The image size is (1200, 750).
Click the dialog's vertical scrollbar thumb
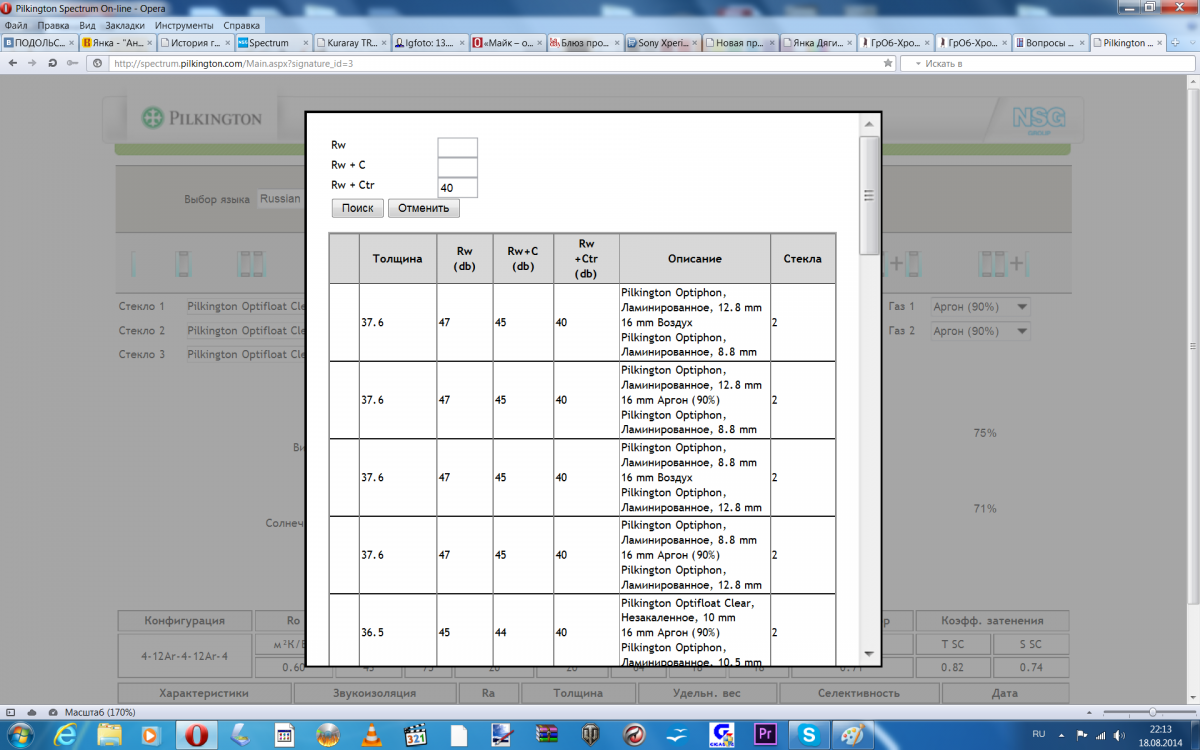[869, 195]
